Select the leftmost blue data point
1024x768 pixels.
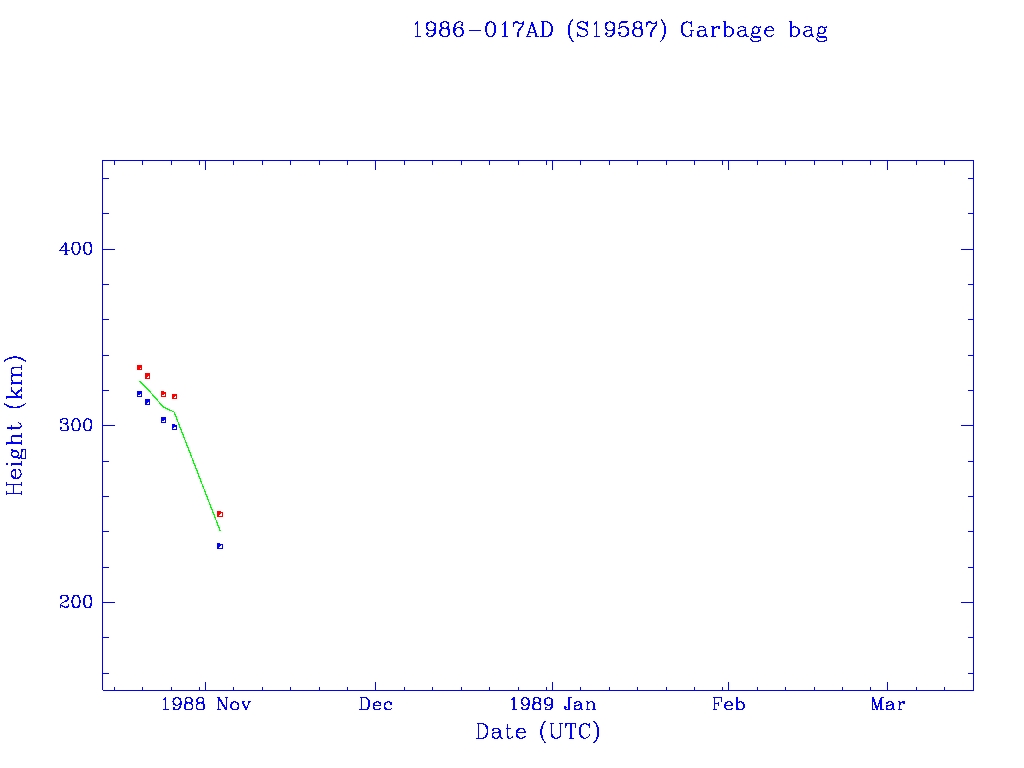(139, 394)
